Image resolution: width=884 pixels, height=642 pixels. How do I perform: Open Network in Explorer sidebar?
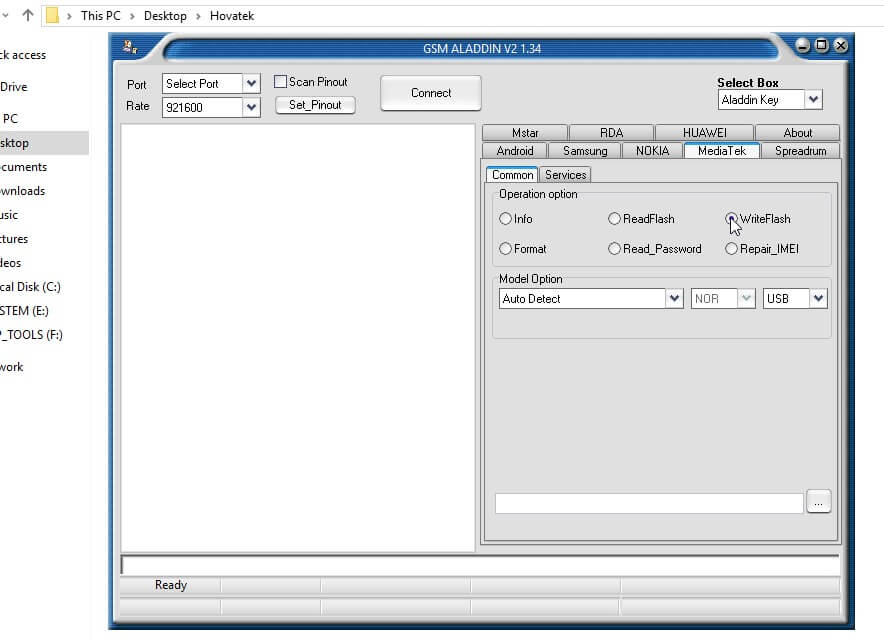pyautogui.click(x=12, y=367)
